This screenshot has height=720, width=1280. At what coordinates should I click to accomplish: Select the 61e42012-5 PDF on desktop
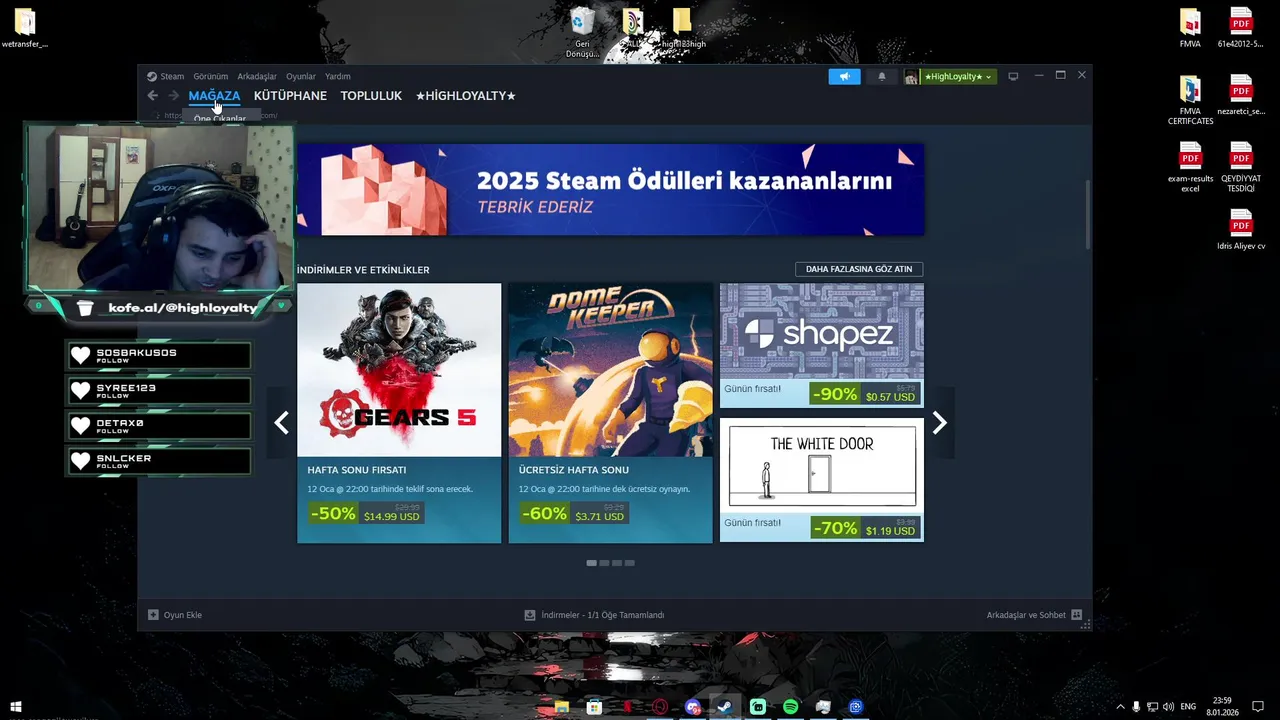point(1241,28)
